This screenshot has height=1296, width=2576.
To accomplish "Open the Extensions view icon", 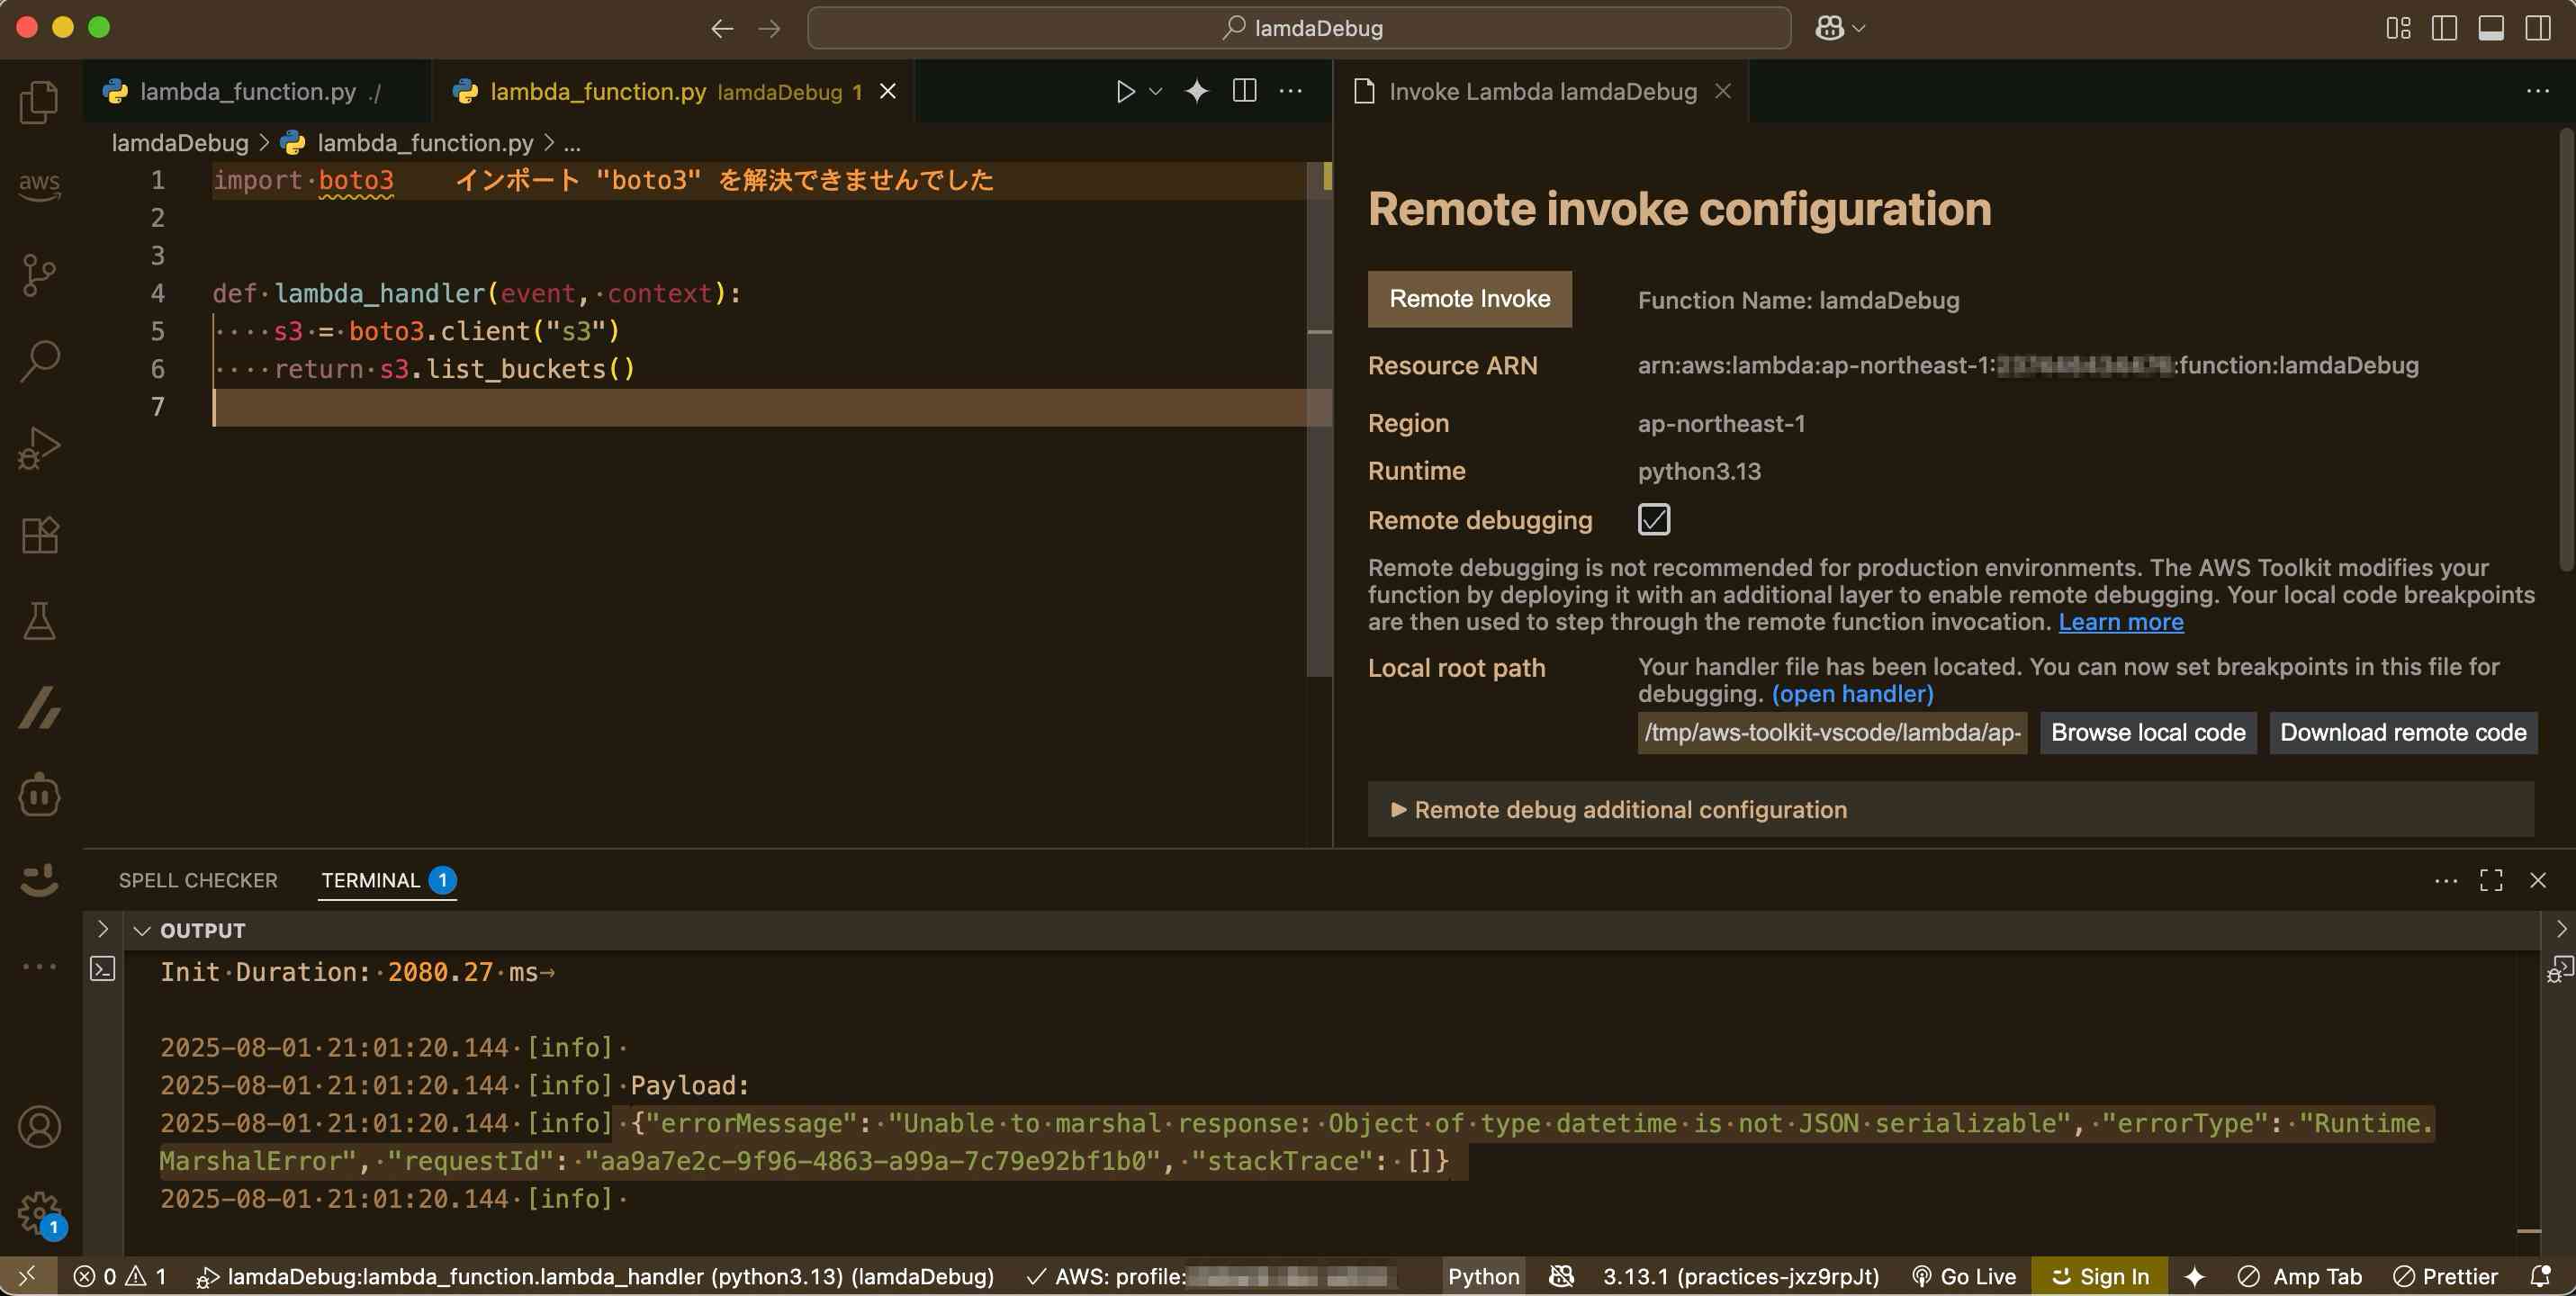I will pyautogui.click(x=39, y=534).
